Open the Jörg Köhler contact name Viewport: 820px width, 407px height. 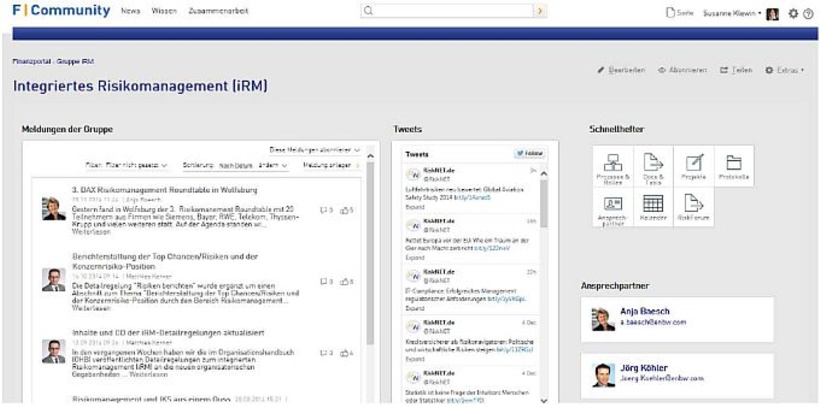pos(644,368)
